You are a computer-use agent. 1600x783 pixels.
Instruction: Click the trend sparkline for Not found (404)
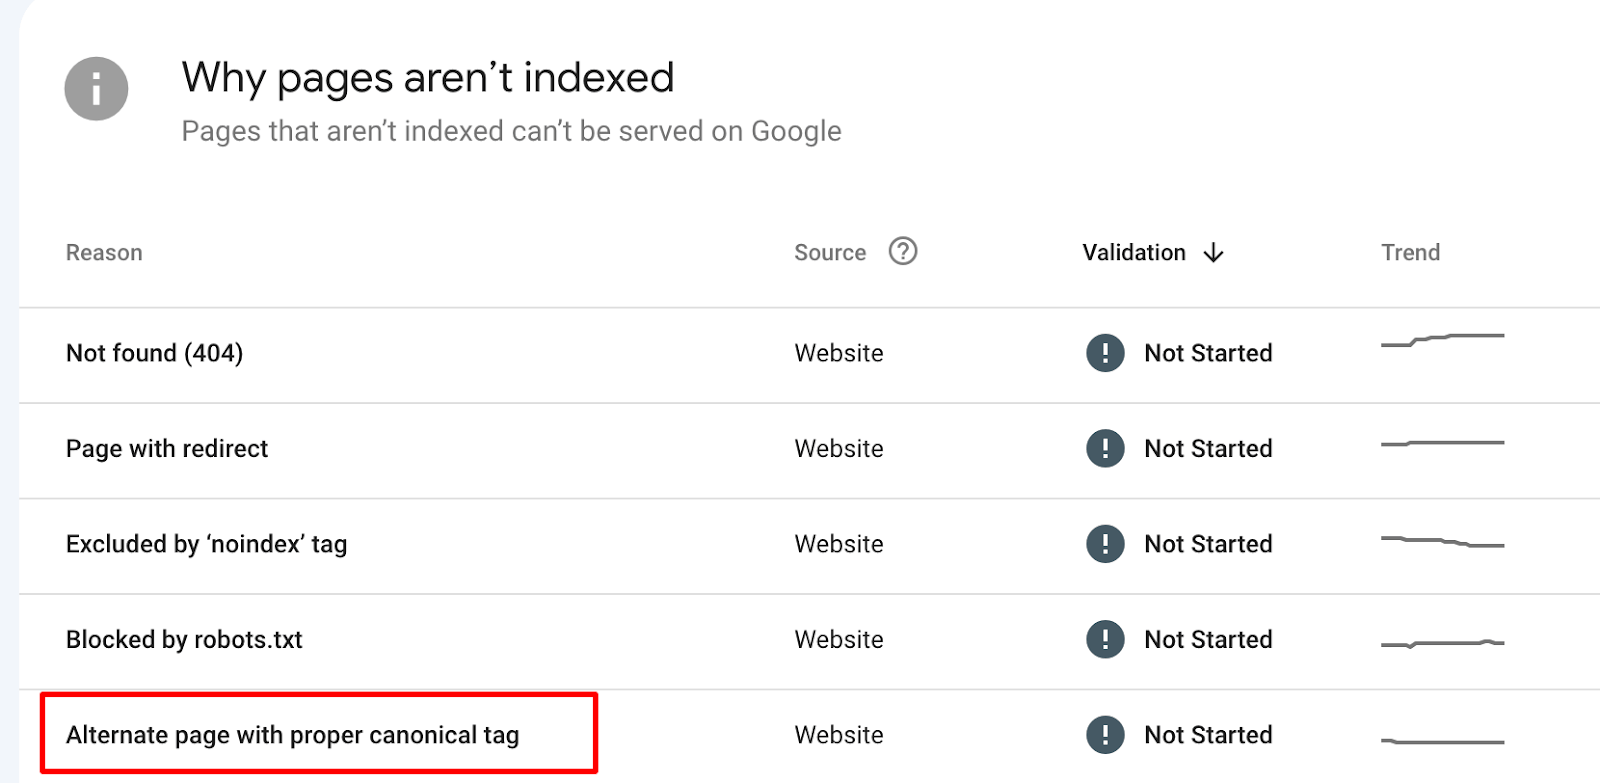point(1442,340)
